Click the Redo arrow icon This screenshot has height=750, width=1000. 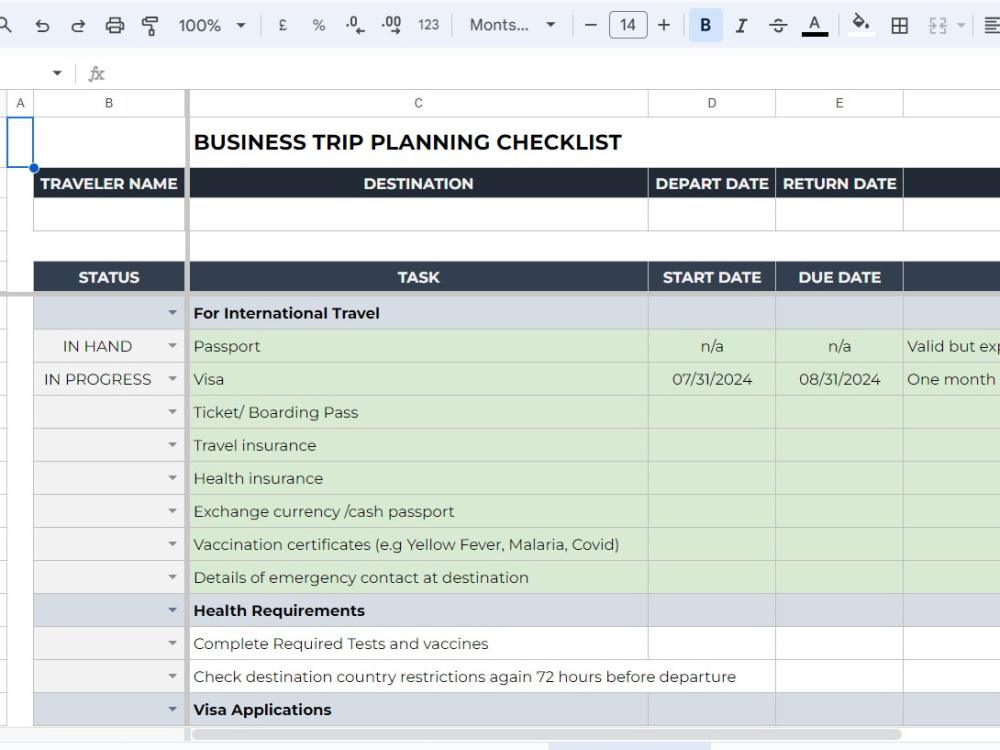coord(78,26)
